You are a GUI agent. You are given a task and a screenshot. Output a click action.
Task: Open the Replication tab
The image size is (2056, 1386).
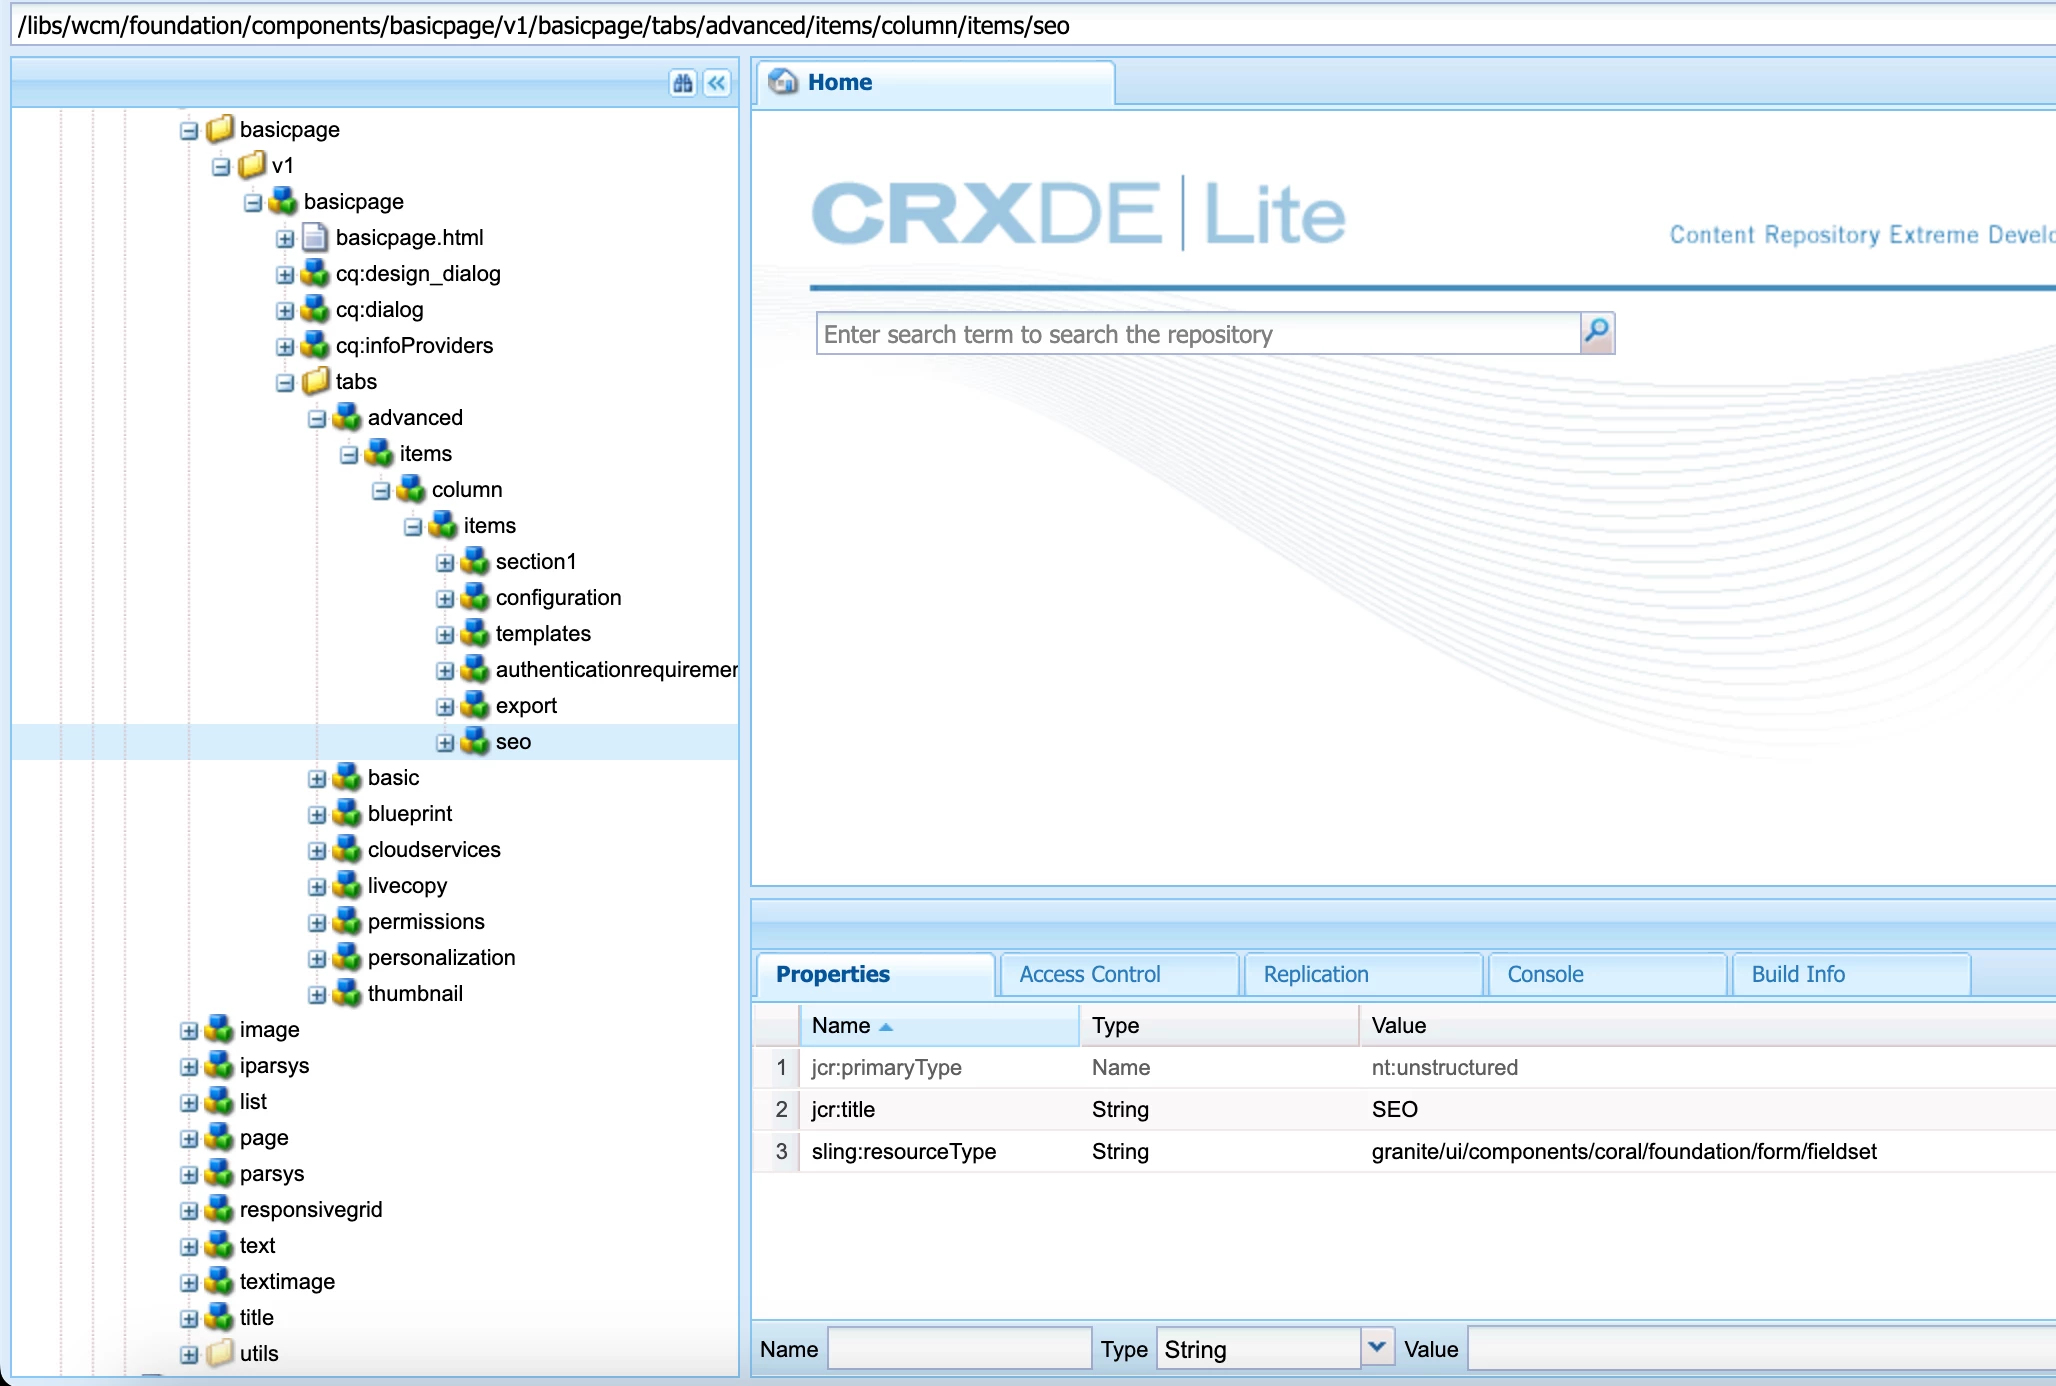pos(1316,974)
